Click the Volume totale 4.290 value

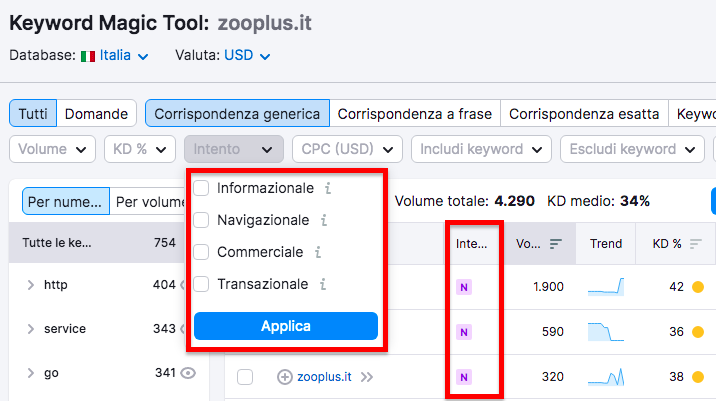point(515,201)
